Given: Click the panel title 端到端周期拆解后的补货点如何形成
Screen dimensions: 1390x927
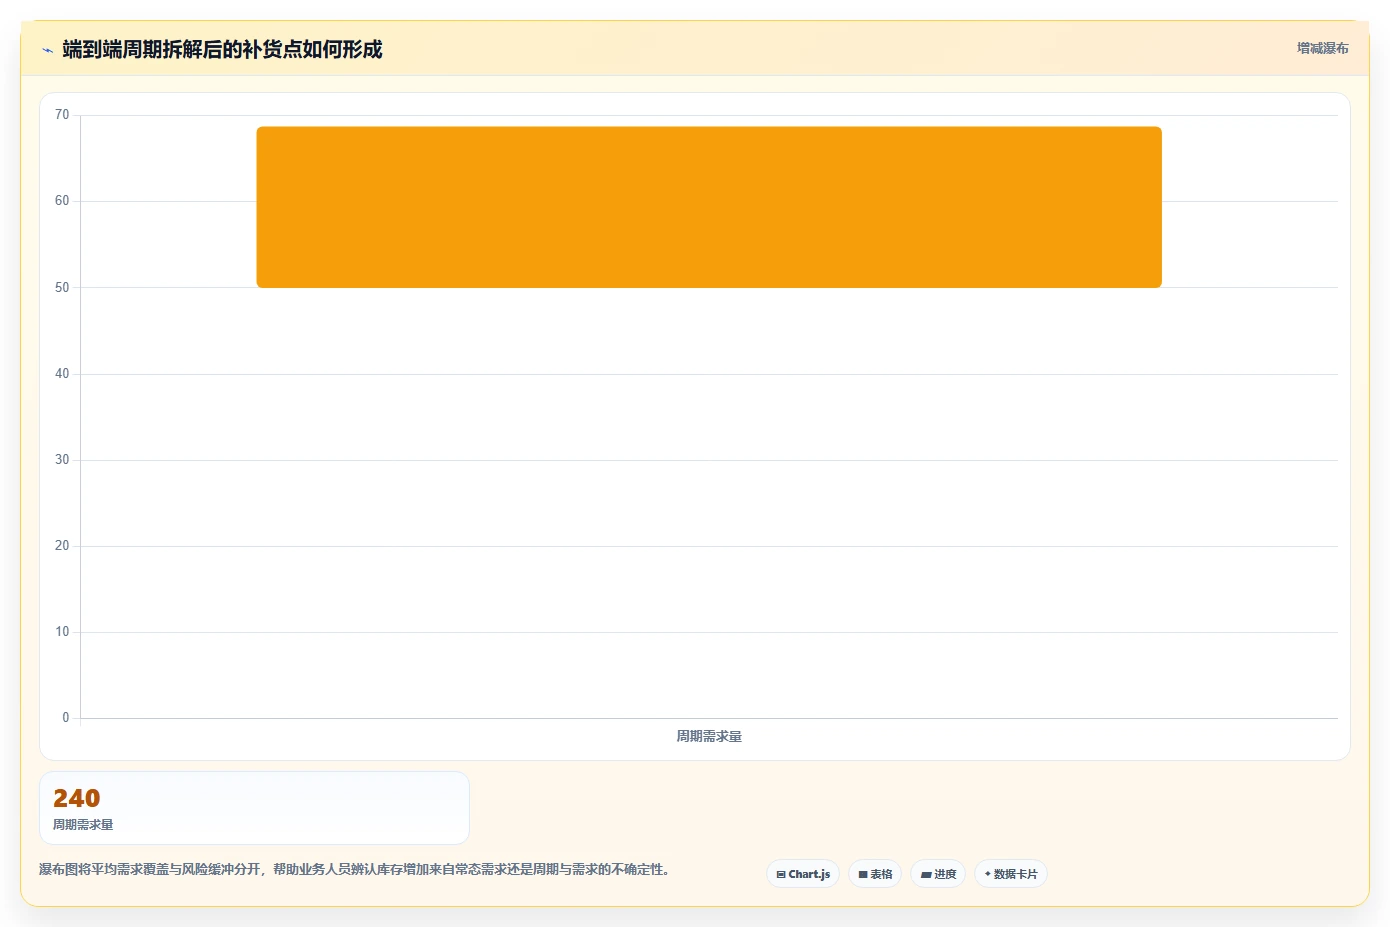Looking at the screenshot, I should tap(222, 50).
